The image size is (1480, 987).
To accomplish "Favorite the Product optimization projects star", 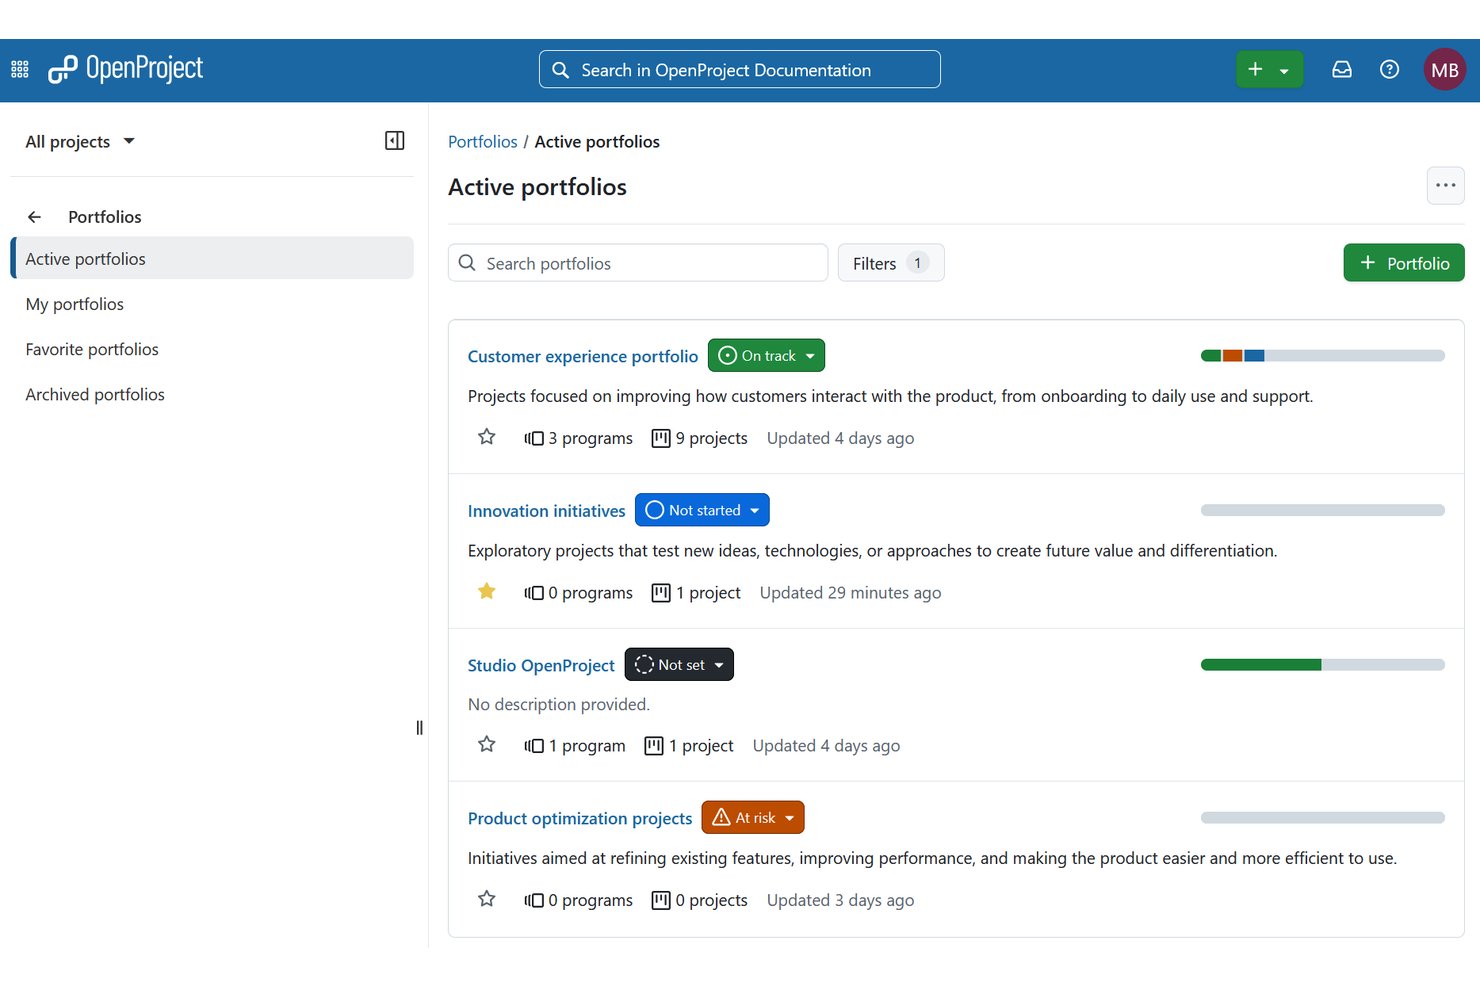I will tap(487, 899).
